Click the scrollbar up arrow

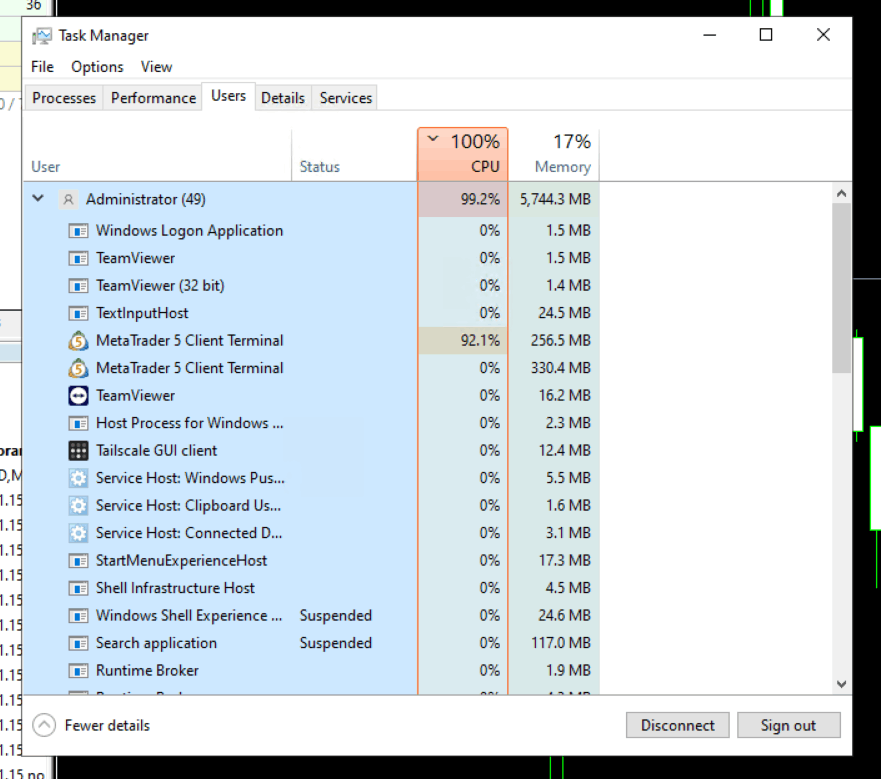841,194
